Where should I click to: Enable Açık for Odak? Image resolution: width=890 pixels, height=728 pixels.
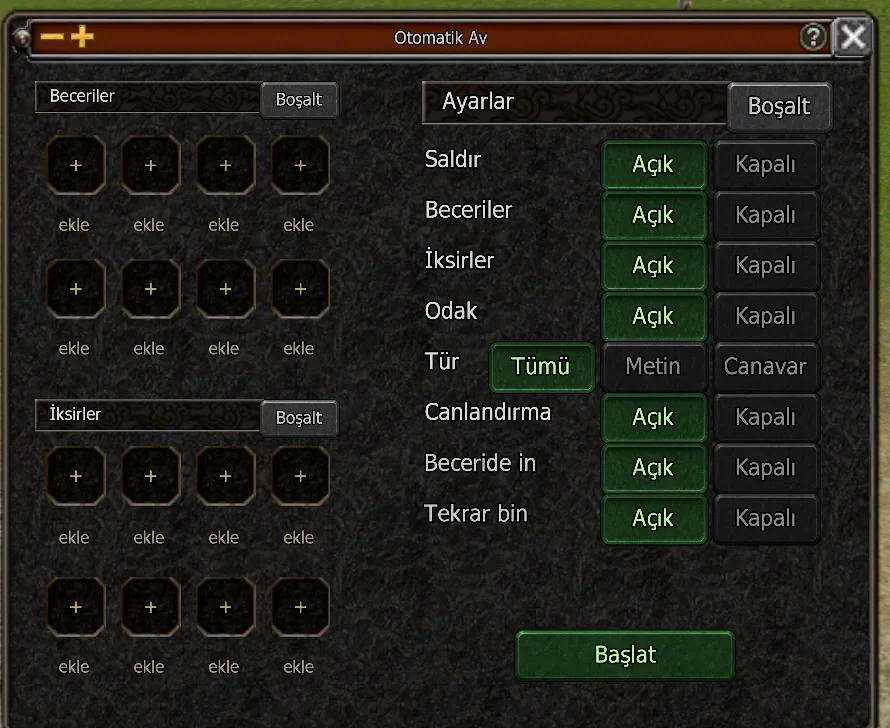click(654, 316)
